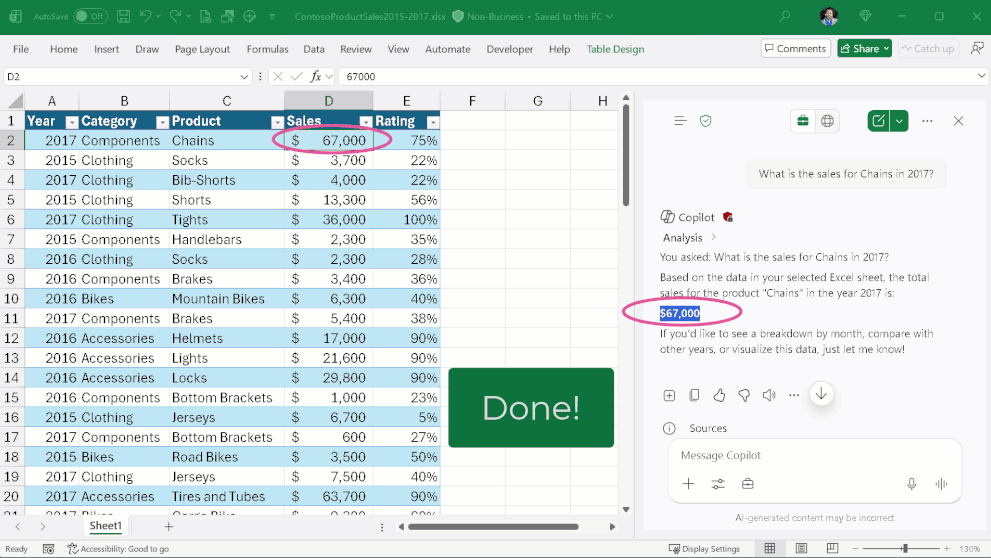The height and width of the screenshot is (558, 991).
Task: Click the voice waveform icon in message box
Action: [x=941, y=484]
